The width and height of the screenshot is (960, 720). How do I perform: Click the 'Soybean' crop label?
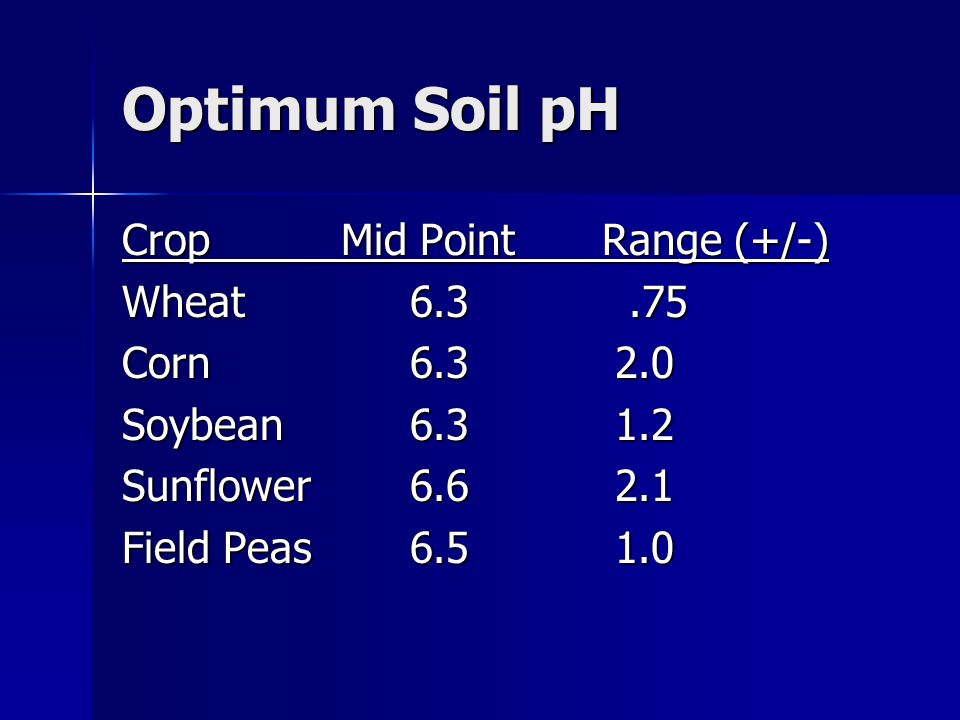click(202, 426)
